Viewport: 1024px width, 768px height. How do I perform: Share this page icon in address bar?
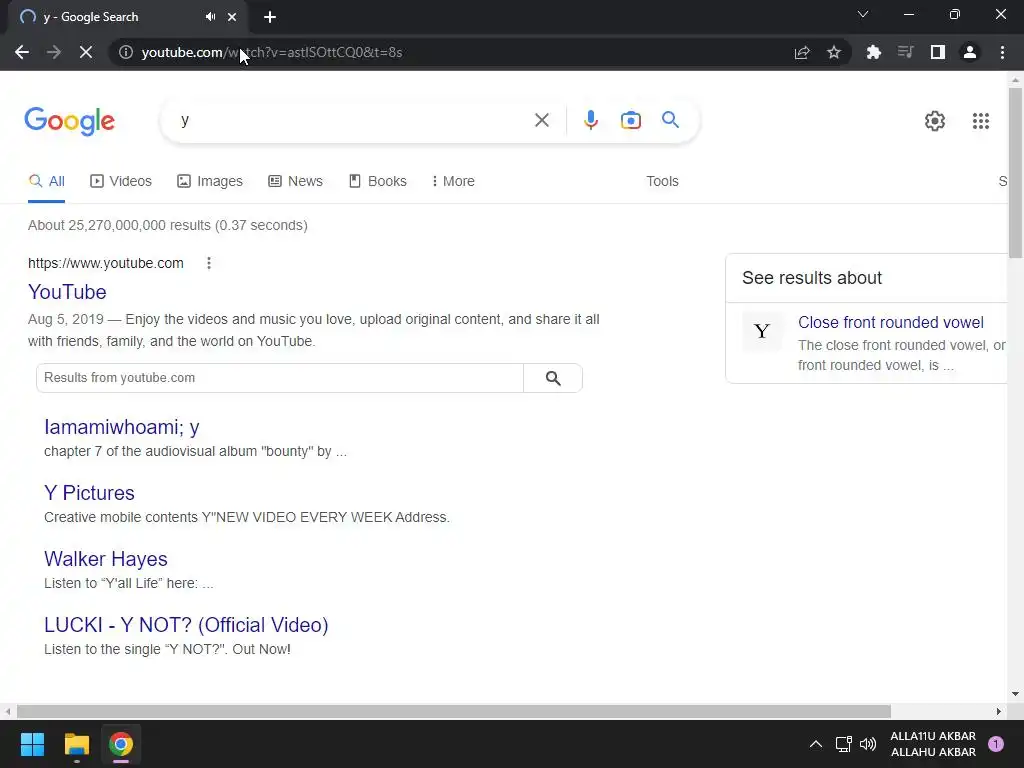click(802, 52)
